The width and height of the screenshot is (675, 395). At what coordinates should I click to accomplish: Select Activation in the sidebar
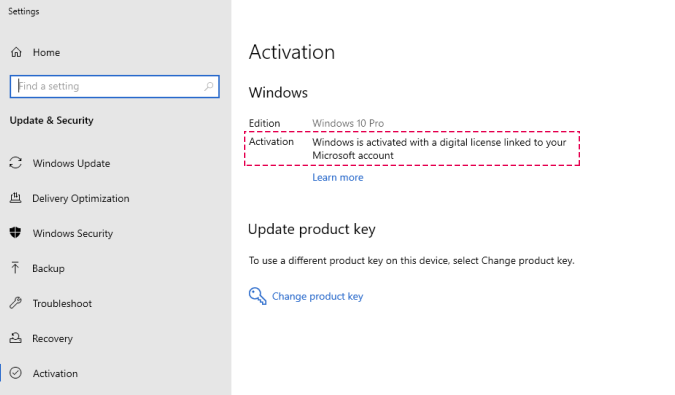click(55, 373)
